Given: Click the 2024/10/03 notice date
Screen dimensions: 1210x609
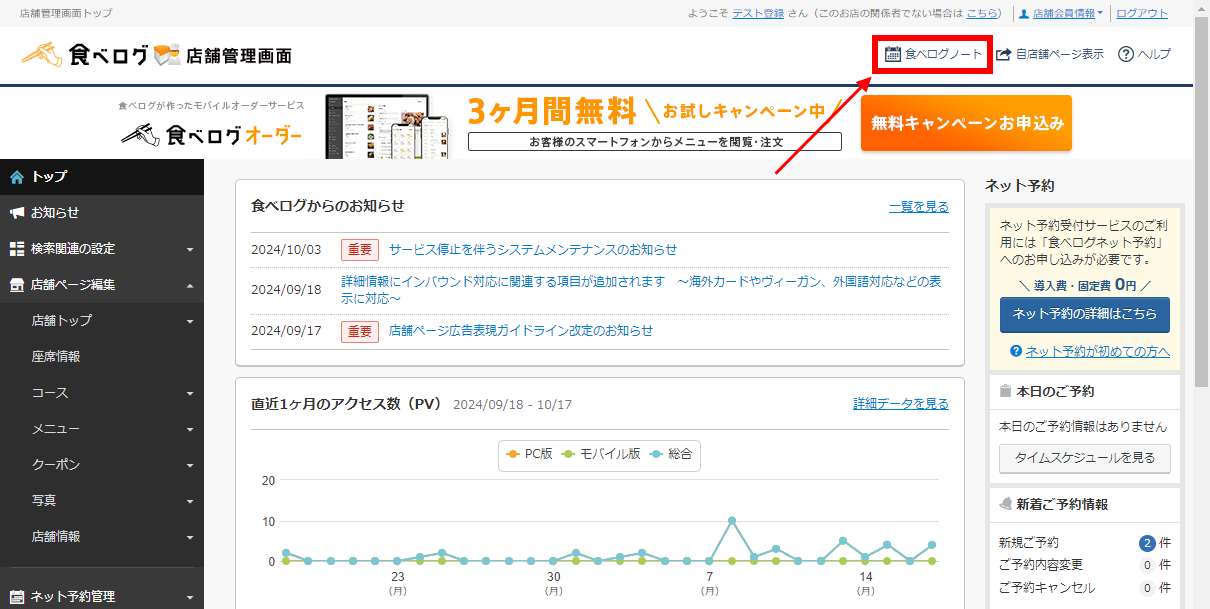Looking at the screenshot, I should 286,250.
